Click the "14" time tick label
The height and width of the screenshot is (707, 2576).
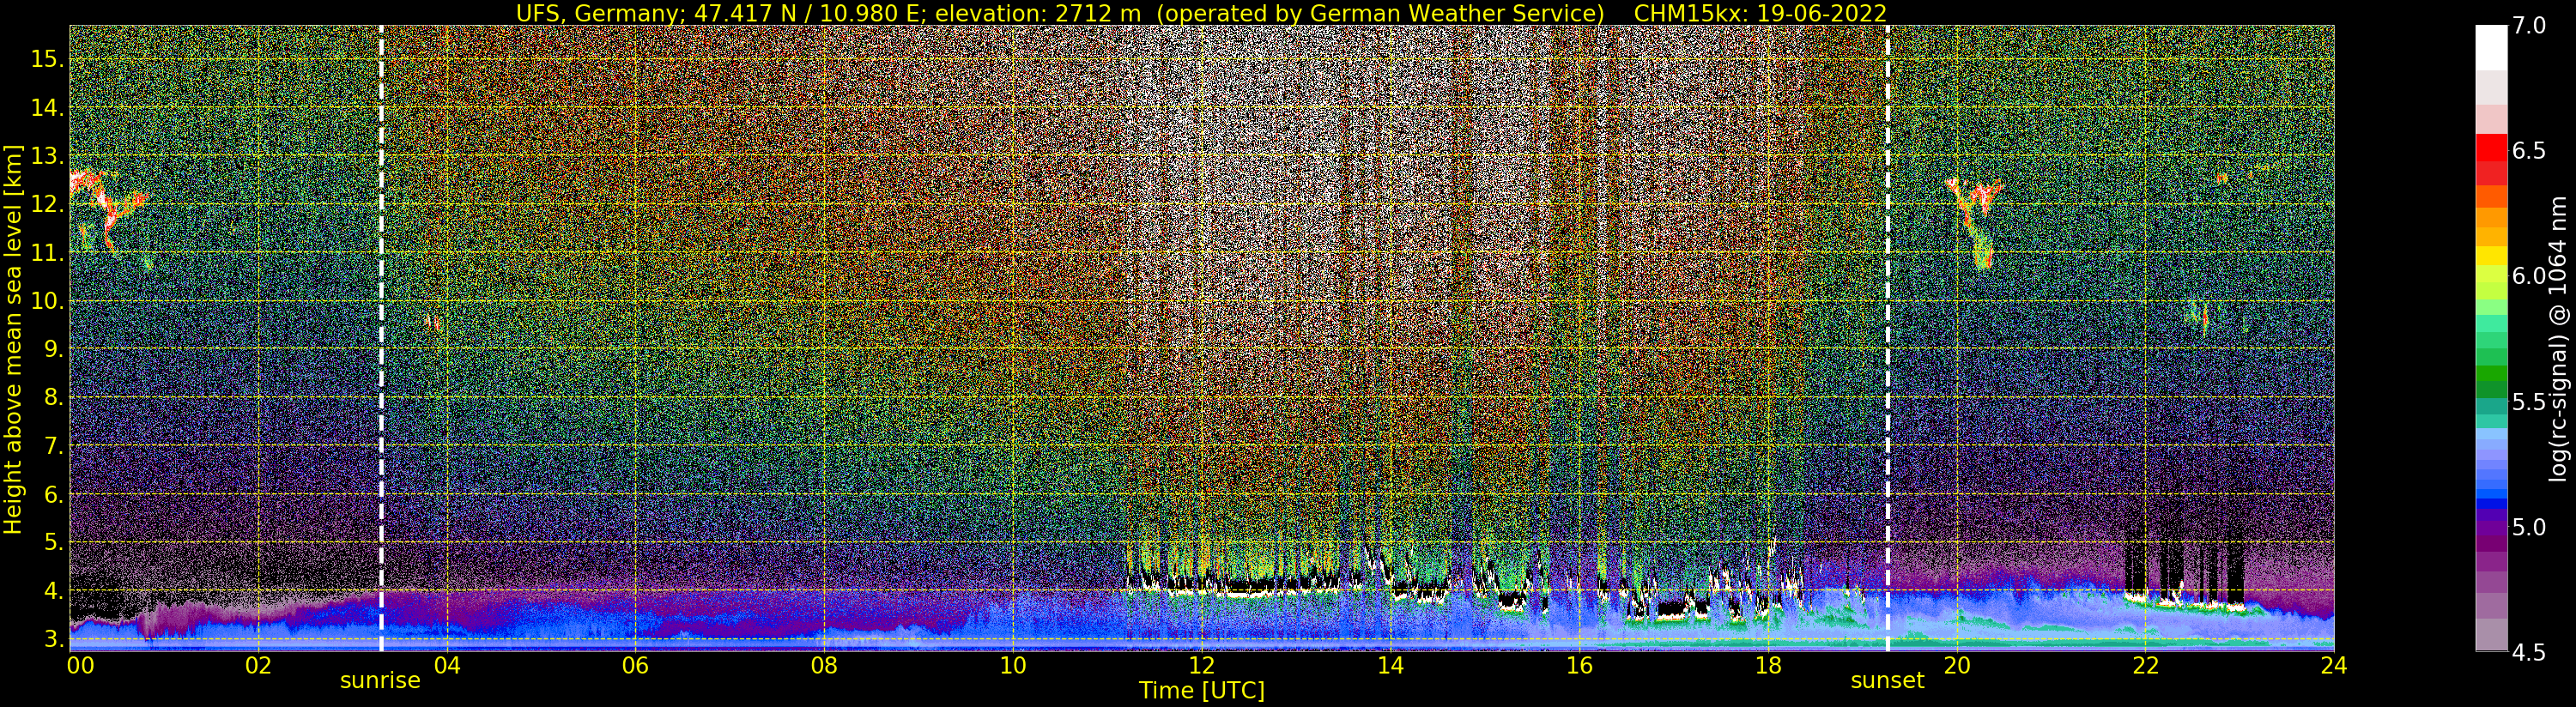(x=1390, y=665)
